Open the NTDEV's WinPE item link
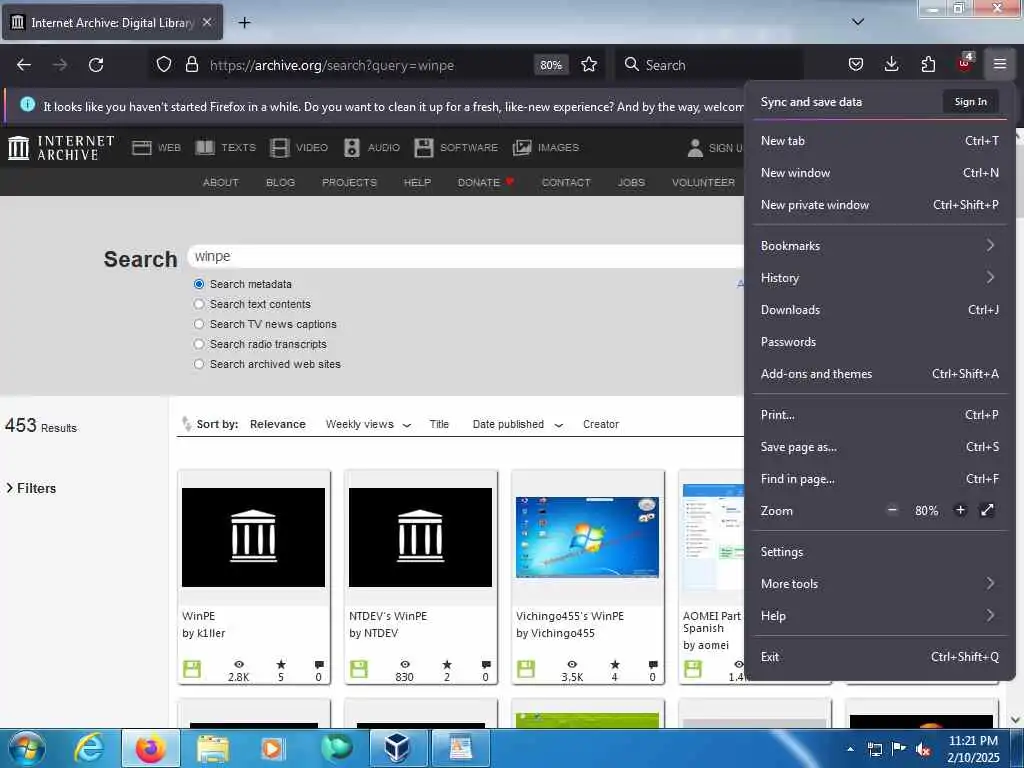 [x=388, y=616]
